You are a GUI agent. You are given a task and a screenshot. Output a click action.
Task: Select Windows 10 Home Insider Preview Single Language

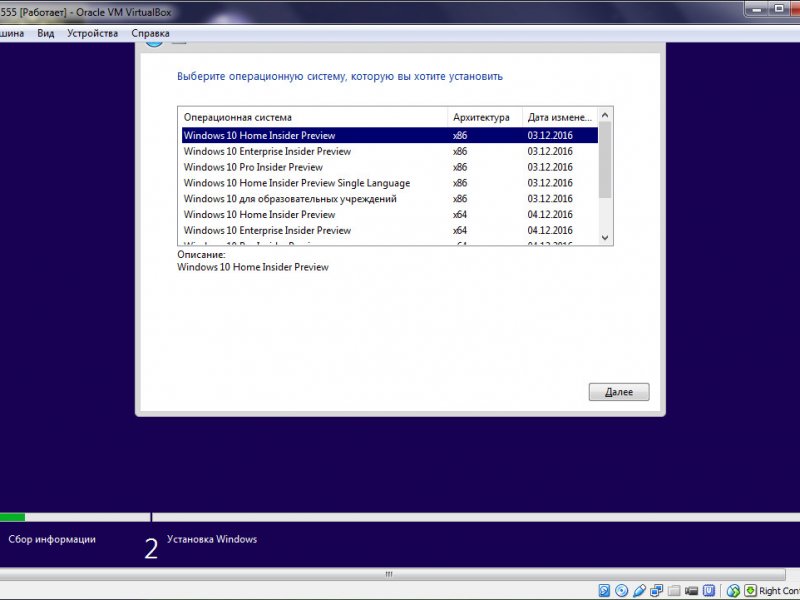(x=390, y=183)
